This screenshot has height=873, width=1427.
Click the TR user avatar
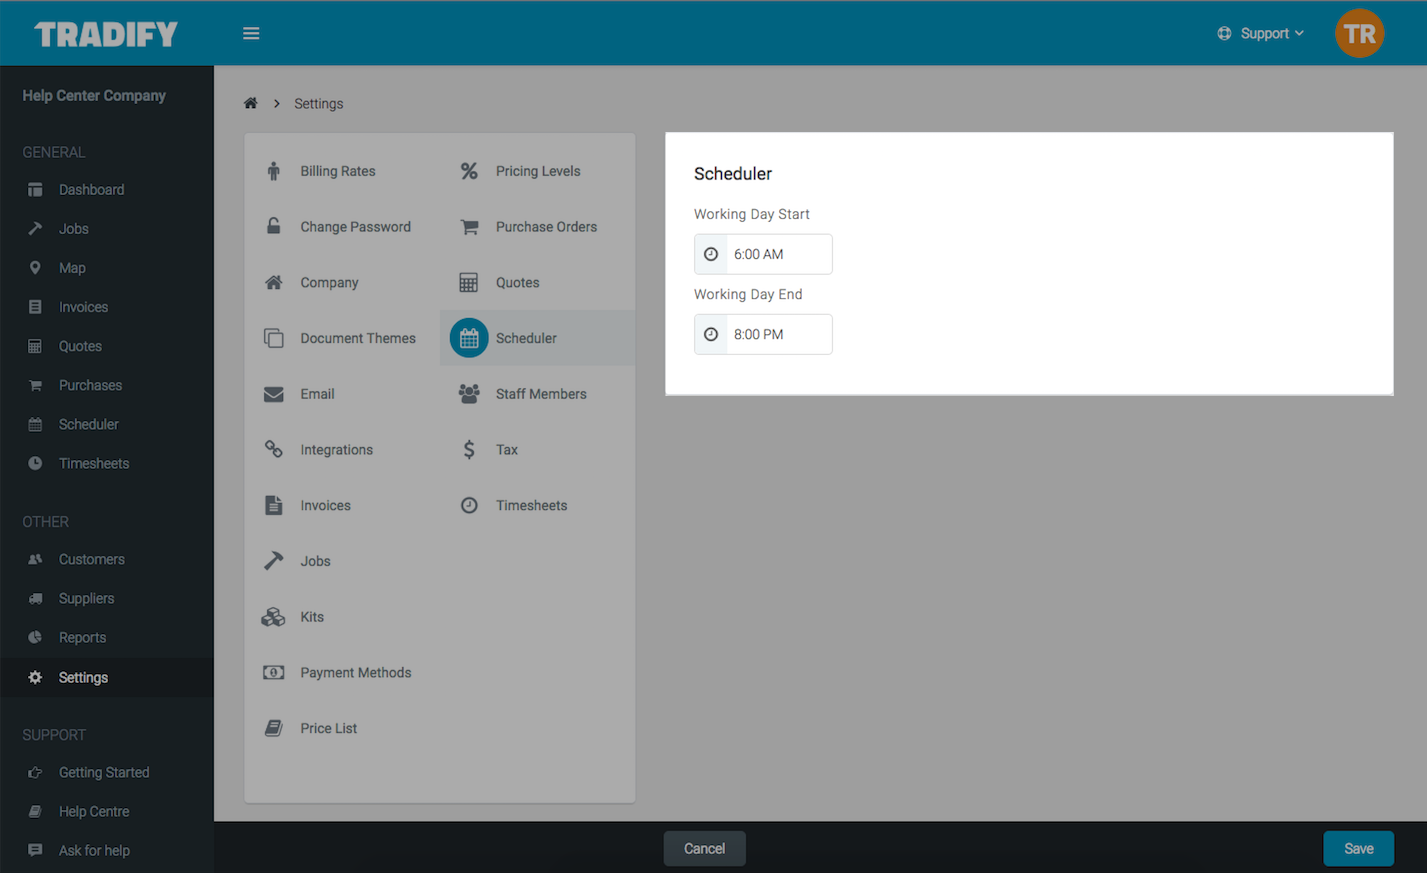click(1359, 33)
